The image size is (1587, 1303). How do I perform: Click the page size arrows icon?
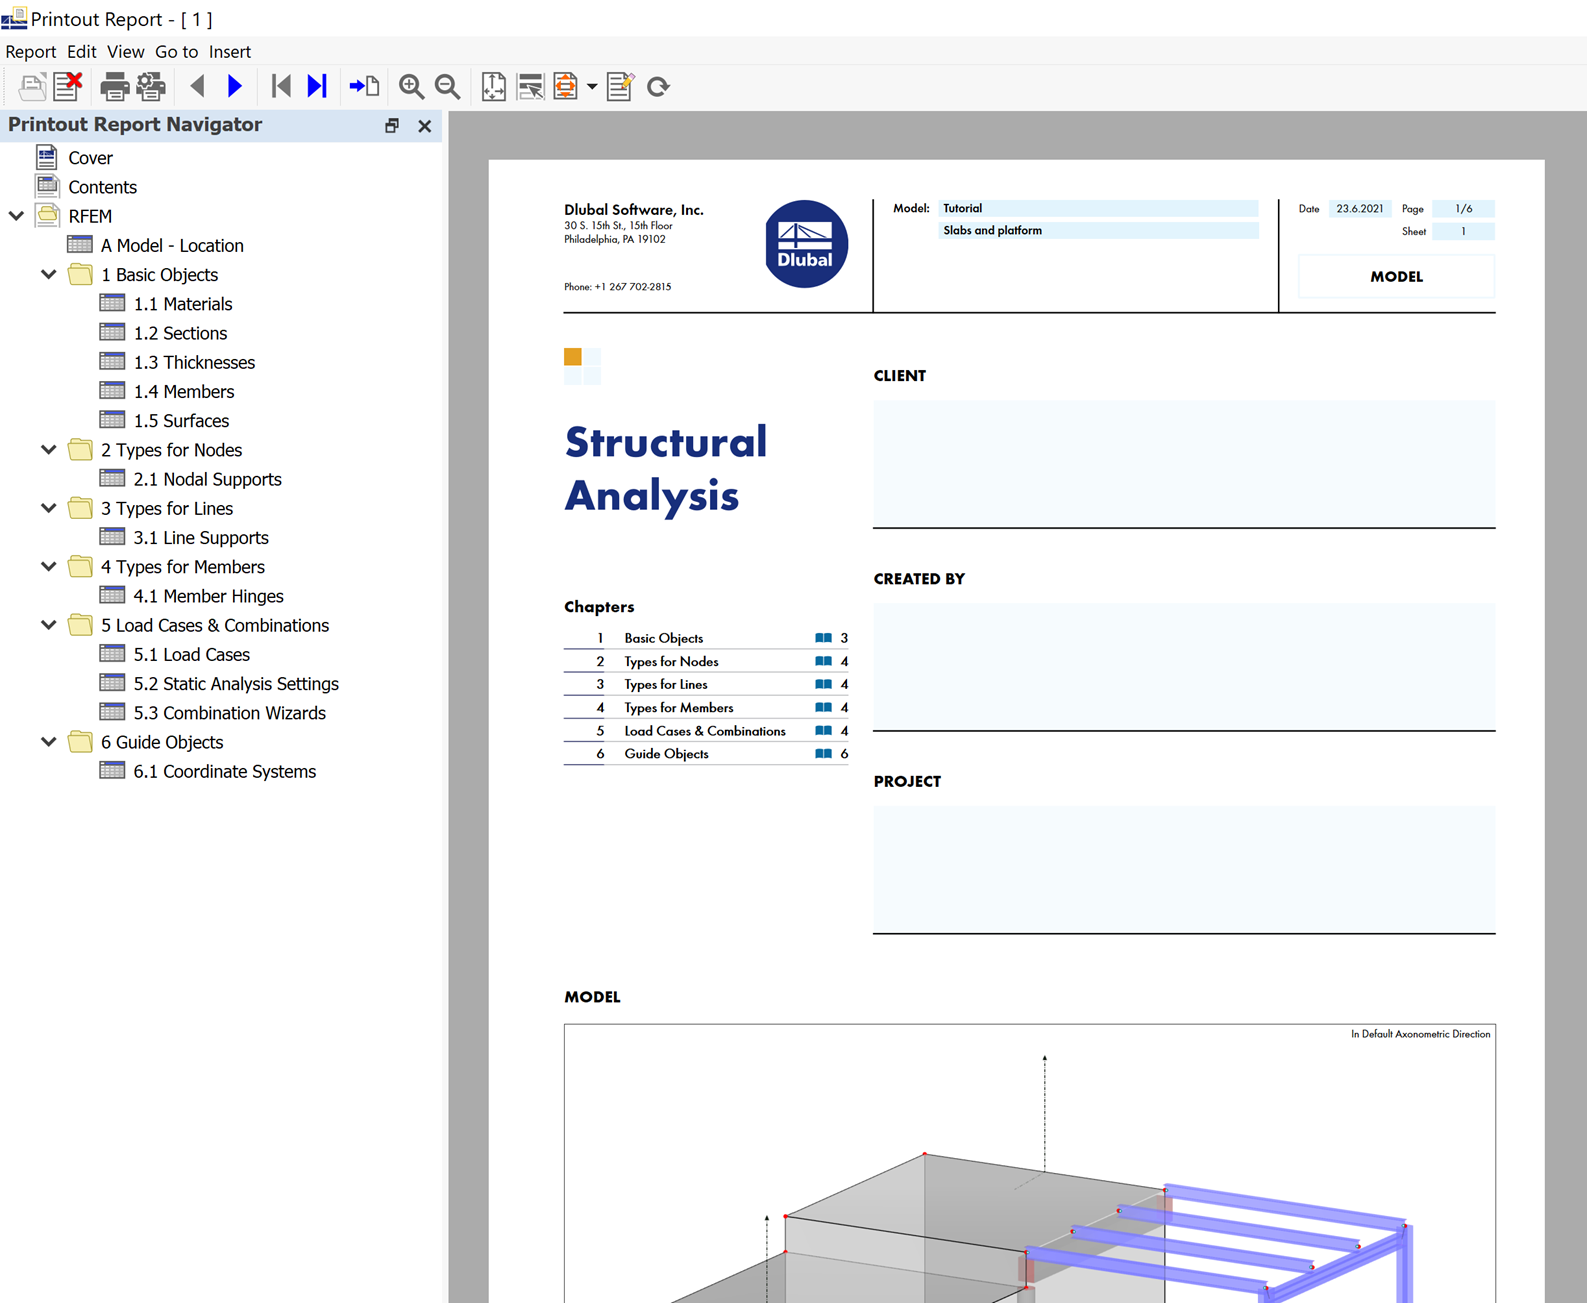point(493,87)
